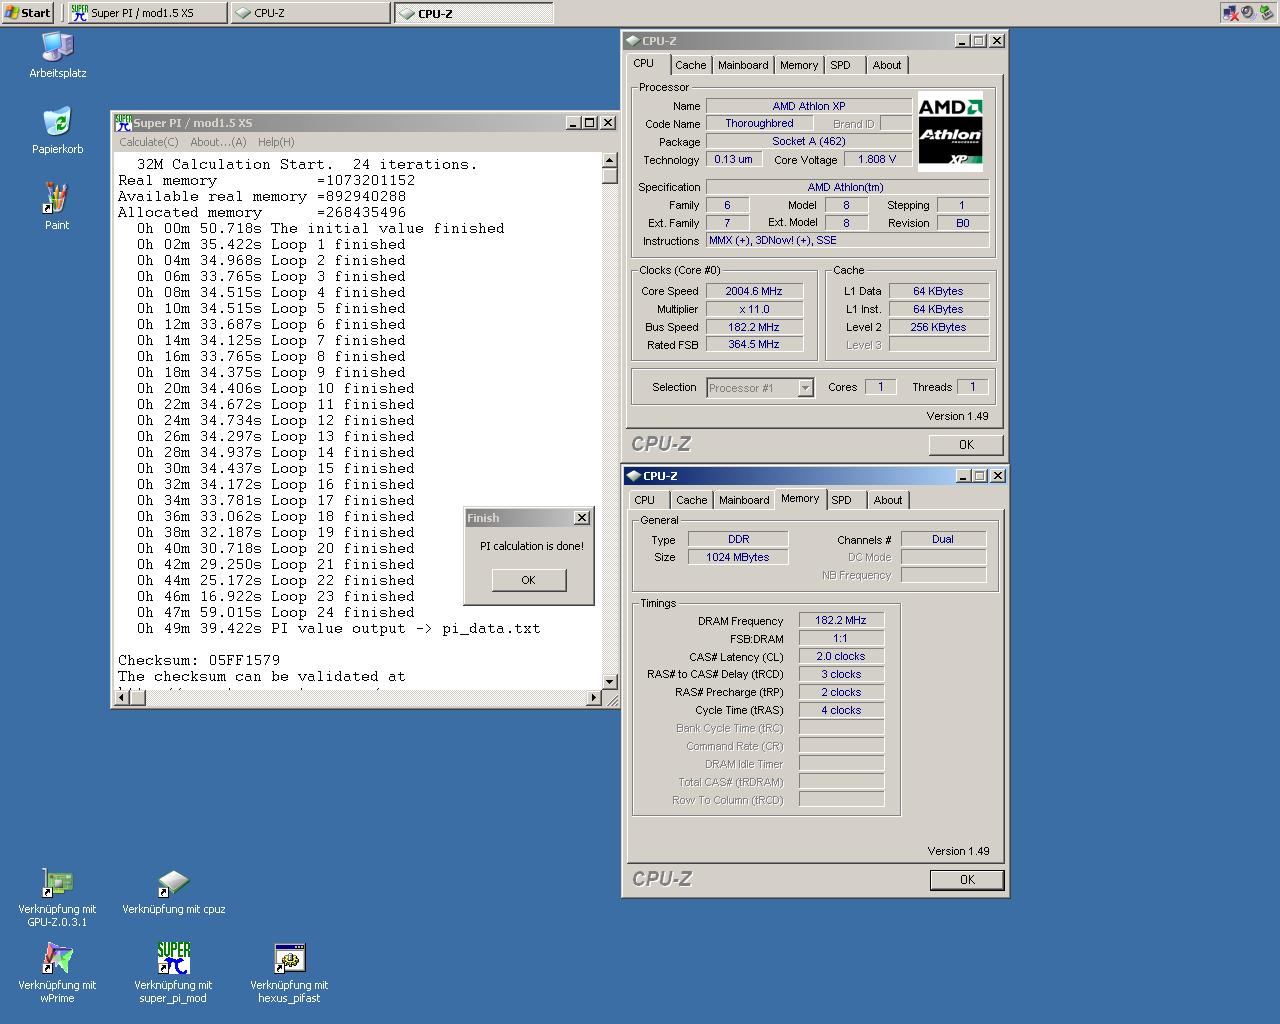
Task: Click the memory Size 1024 MBytes field
Action: coord(738,557)
